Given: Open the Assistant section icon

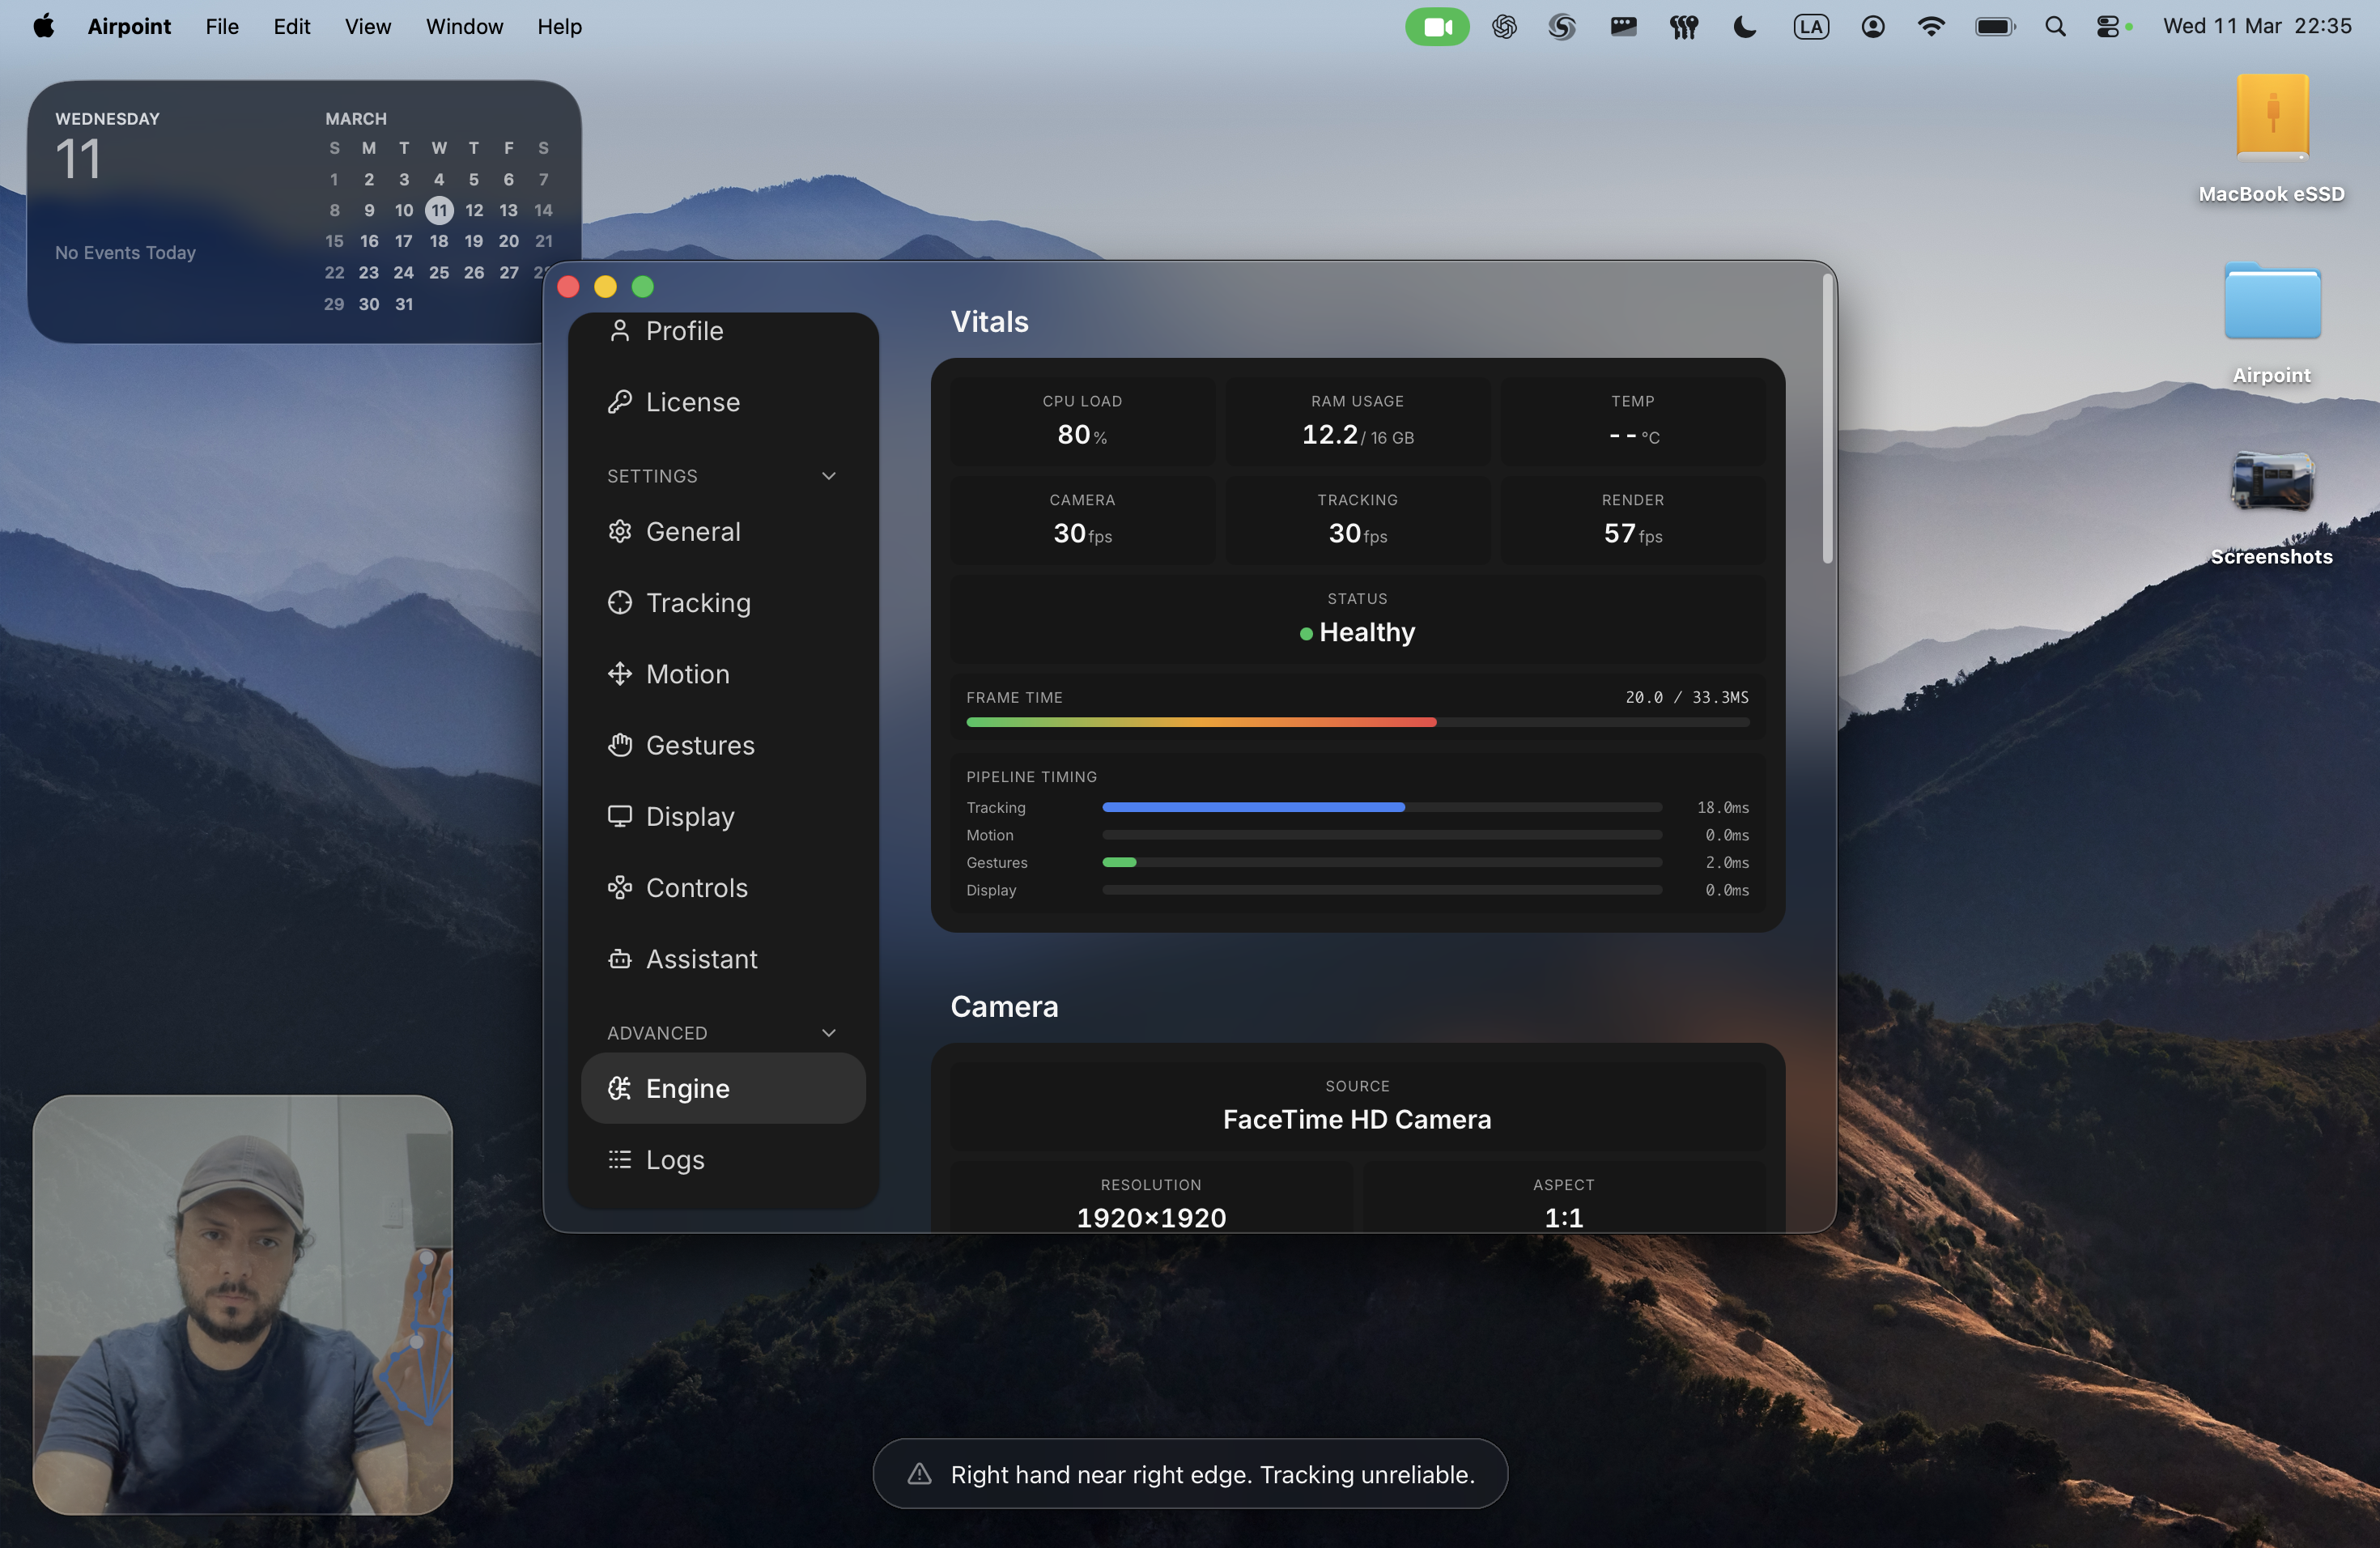Looking at the screenshot, I should pos(619,958).
